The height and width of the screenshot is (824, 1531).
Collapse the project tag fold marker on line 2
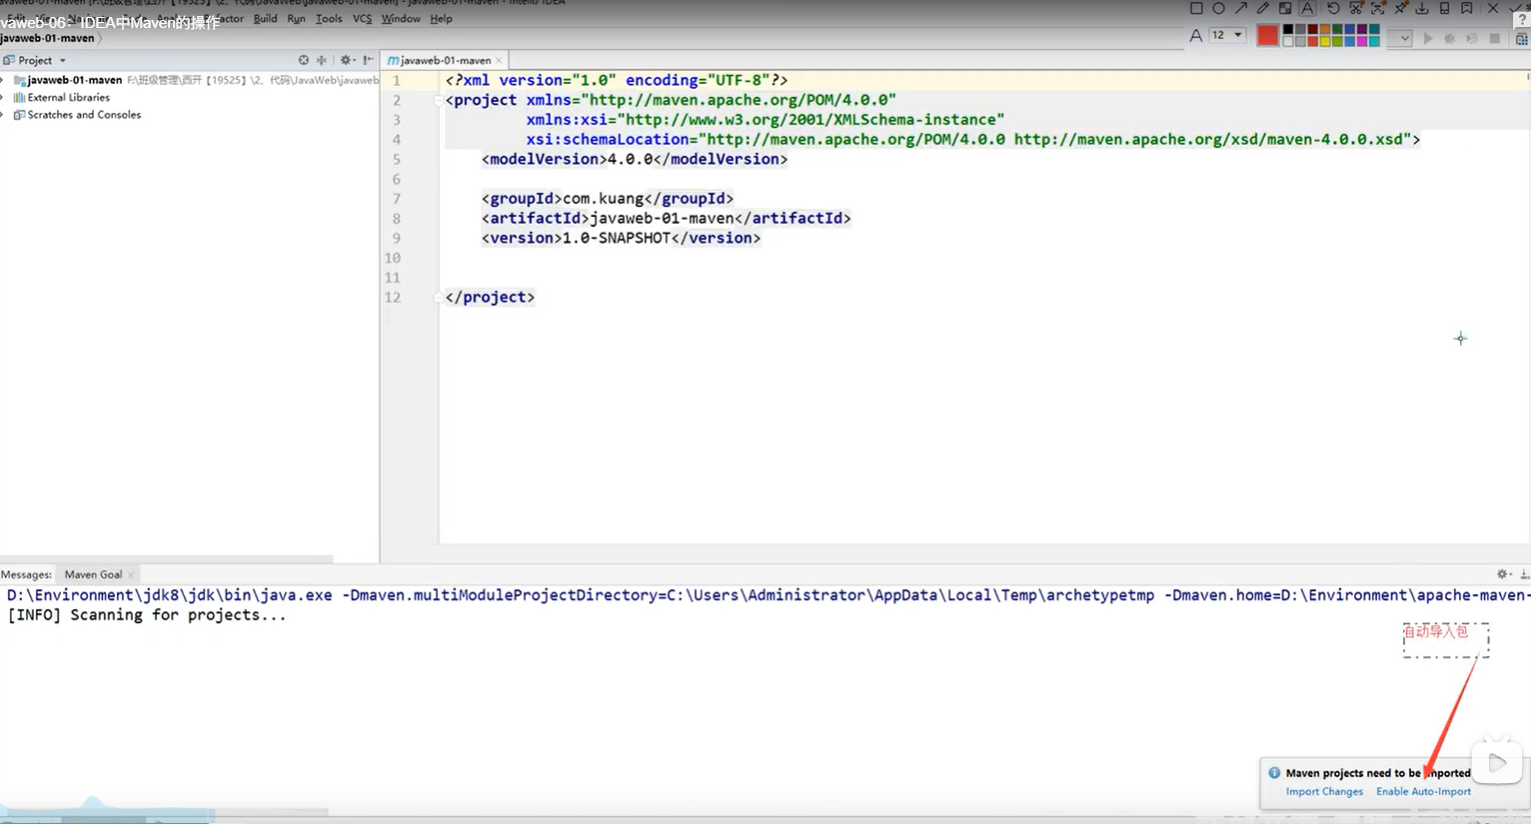438,100
